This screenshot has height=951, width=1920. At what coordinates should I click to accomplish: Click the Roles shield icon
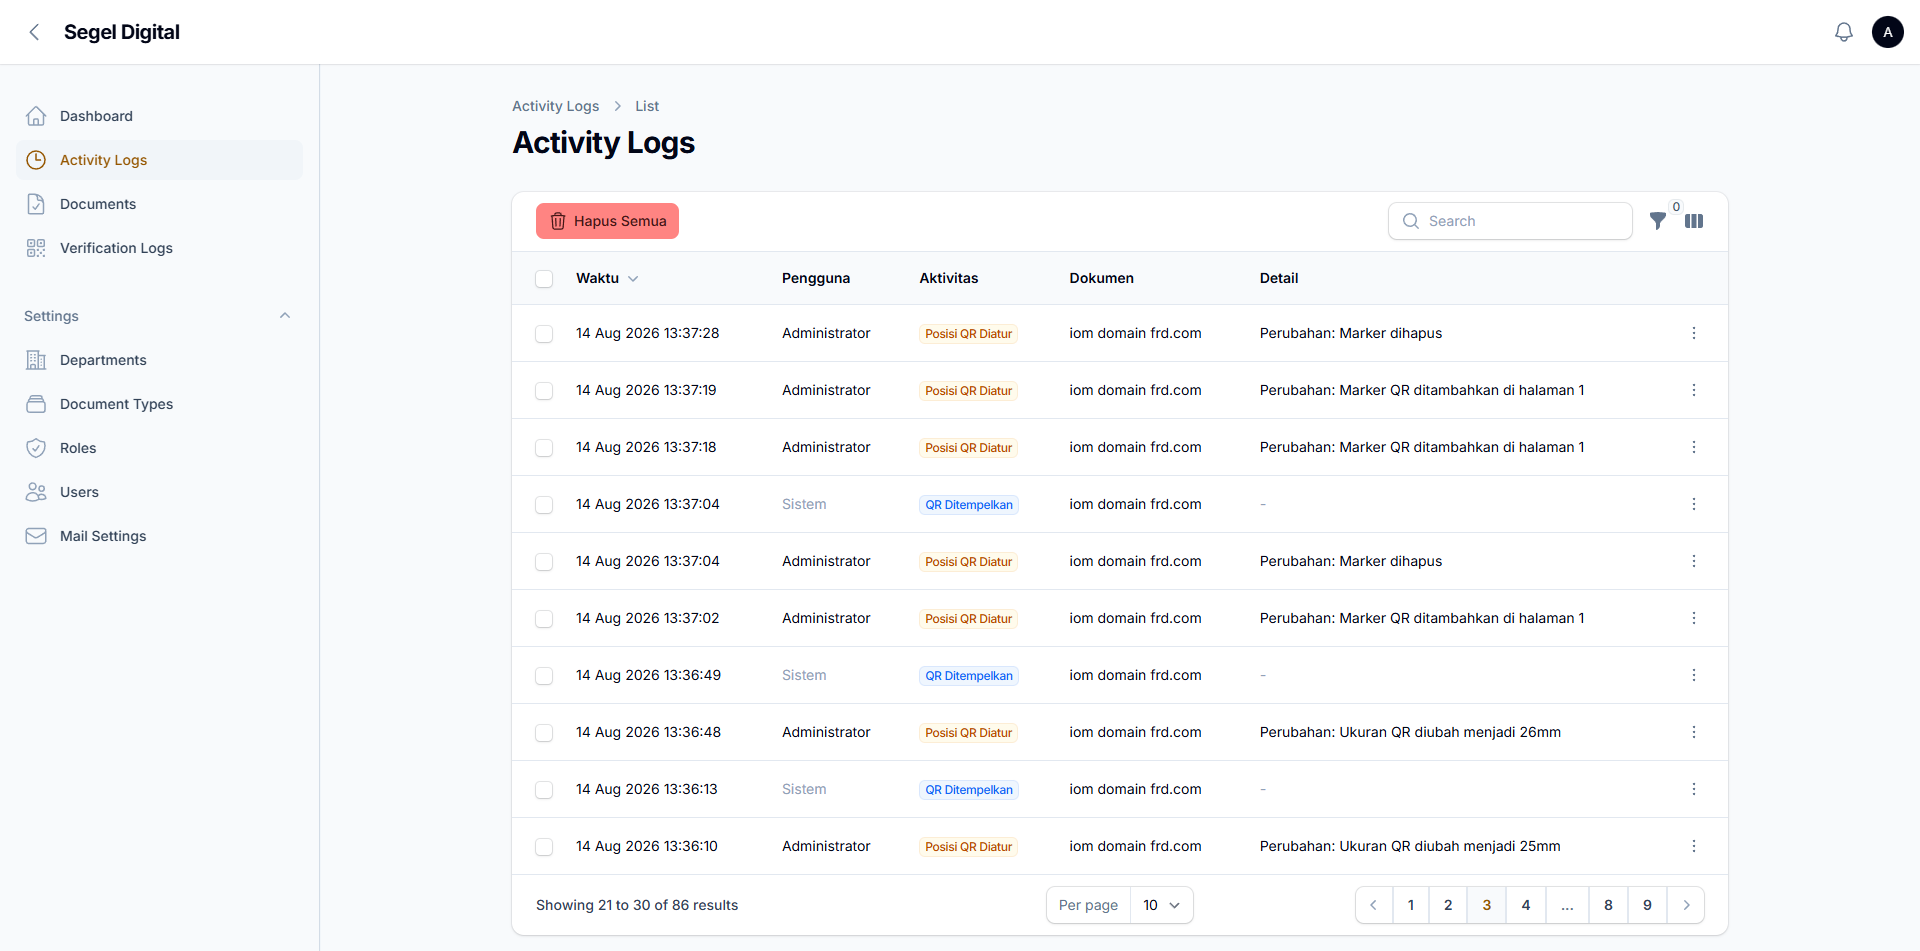pos(36,448)
